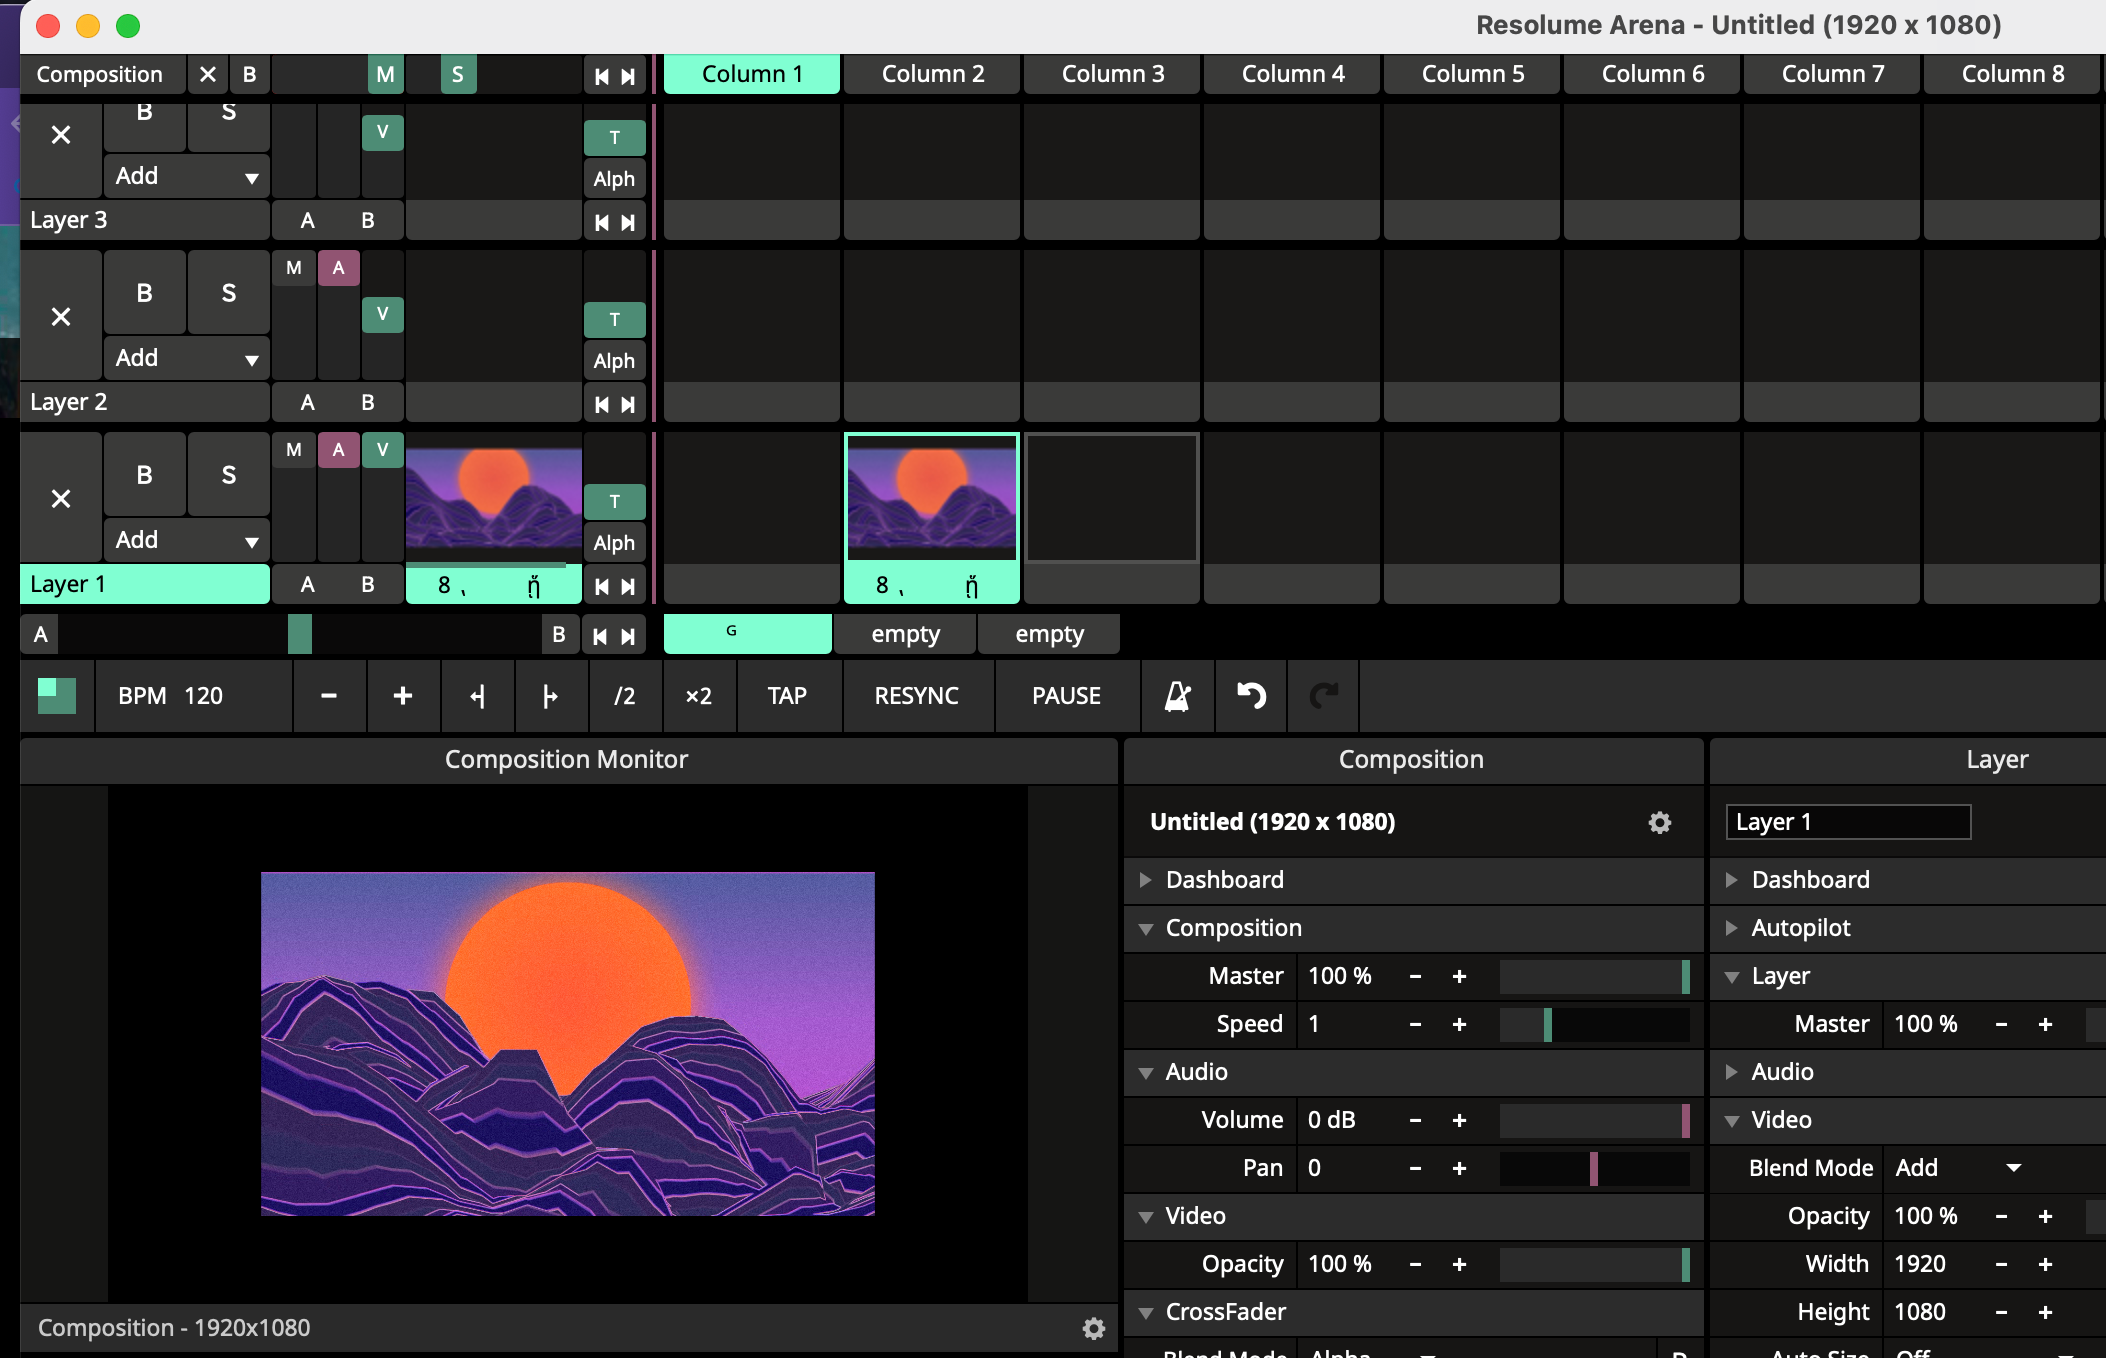This screenshot has width=2106, height=1358.
Task: Toggle Layer 1 Bypass B button
Action: pyautogui.click(x=145, y=475)
